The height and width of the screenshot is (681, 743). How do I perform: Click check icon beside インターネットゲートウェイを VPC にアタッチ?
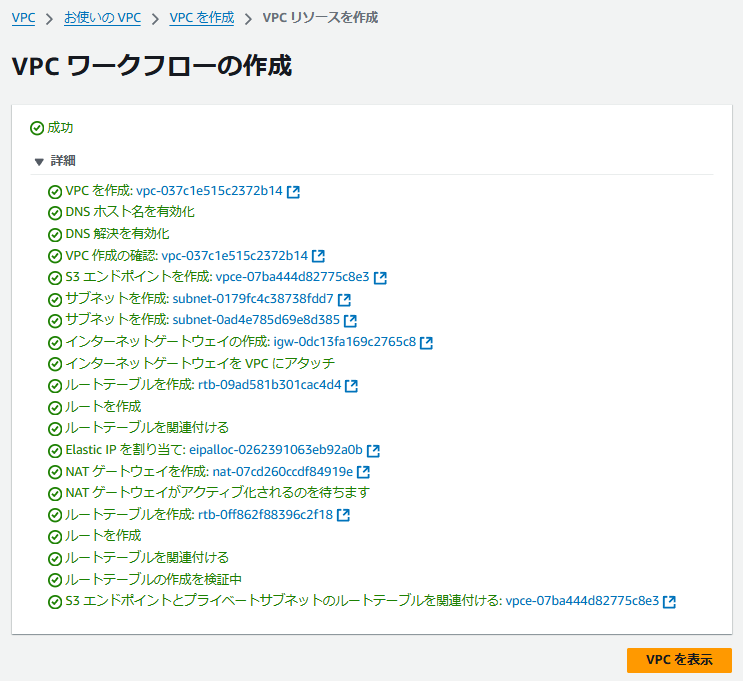55,364
